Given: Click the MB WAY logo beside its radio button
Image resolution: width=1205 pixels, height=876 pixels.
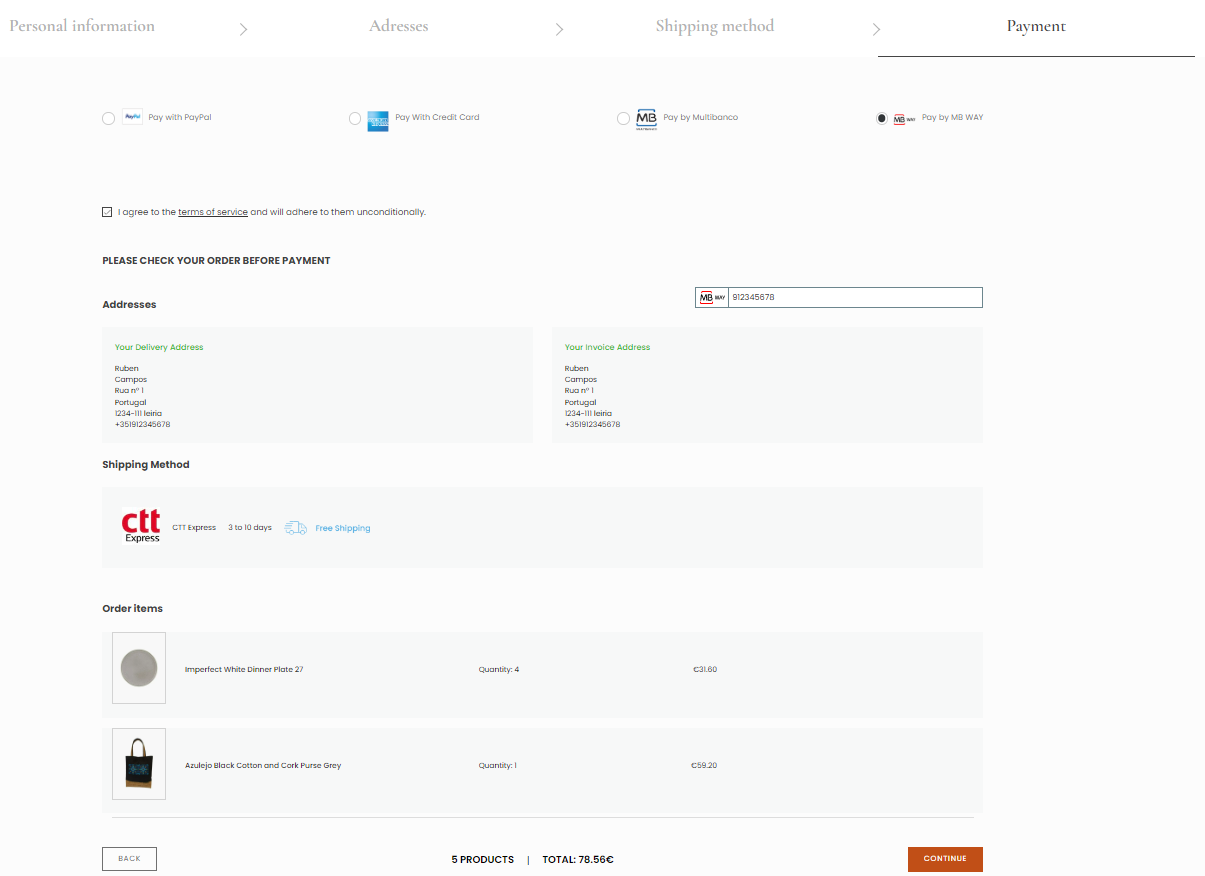Looking at the screenshot, I should pyautogui.click(x=904, y=118).
